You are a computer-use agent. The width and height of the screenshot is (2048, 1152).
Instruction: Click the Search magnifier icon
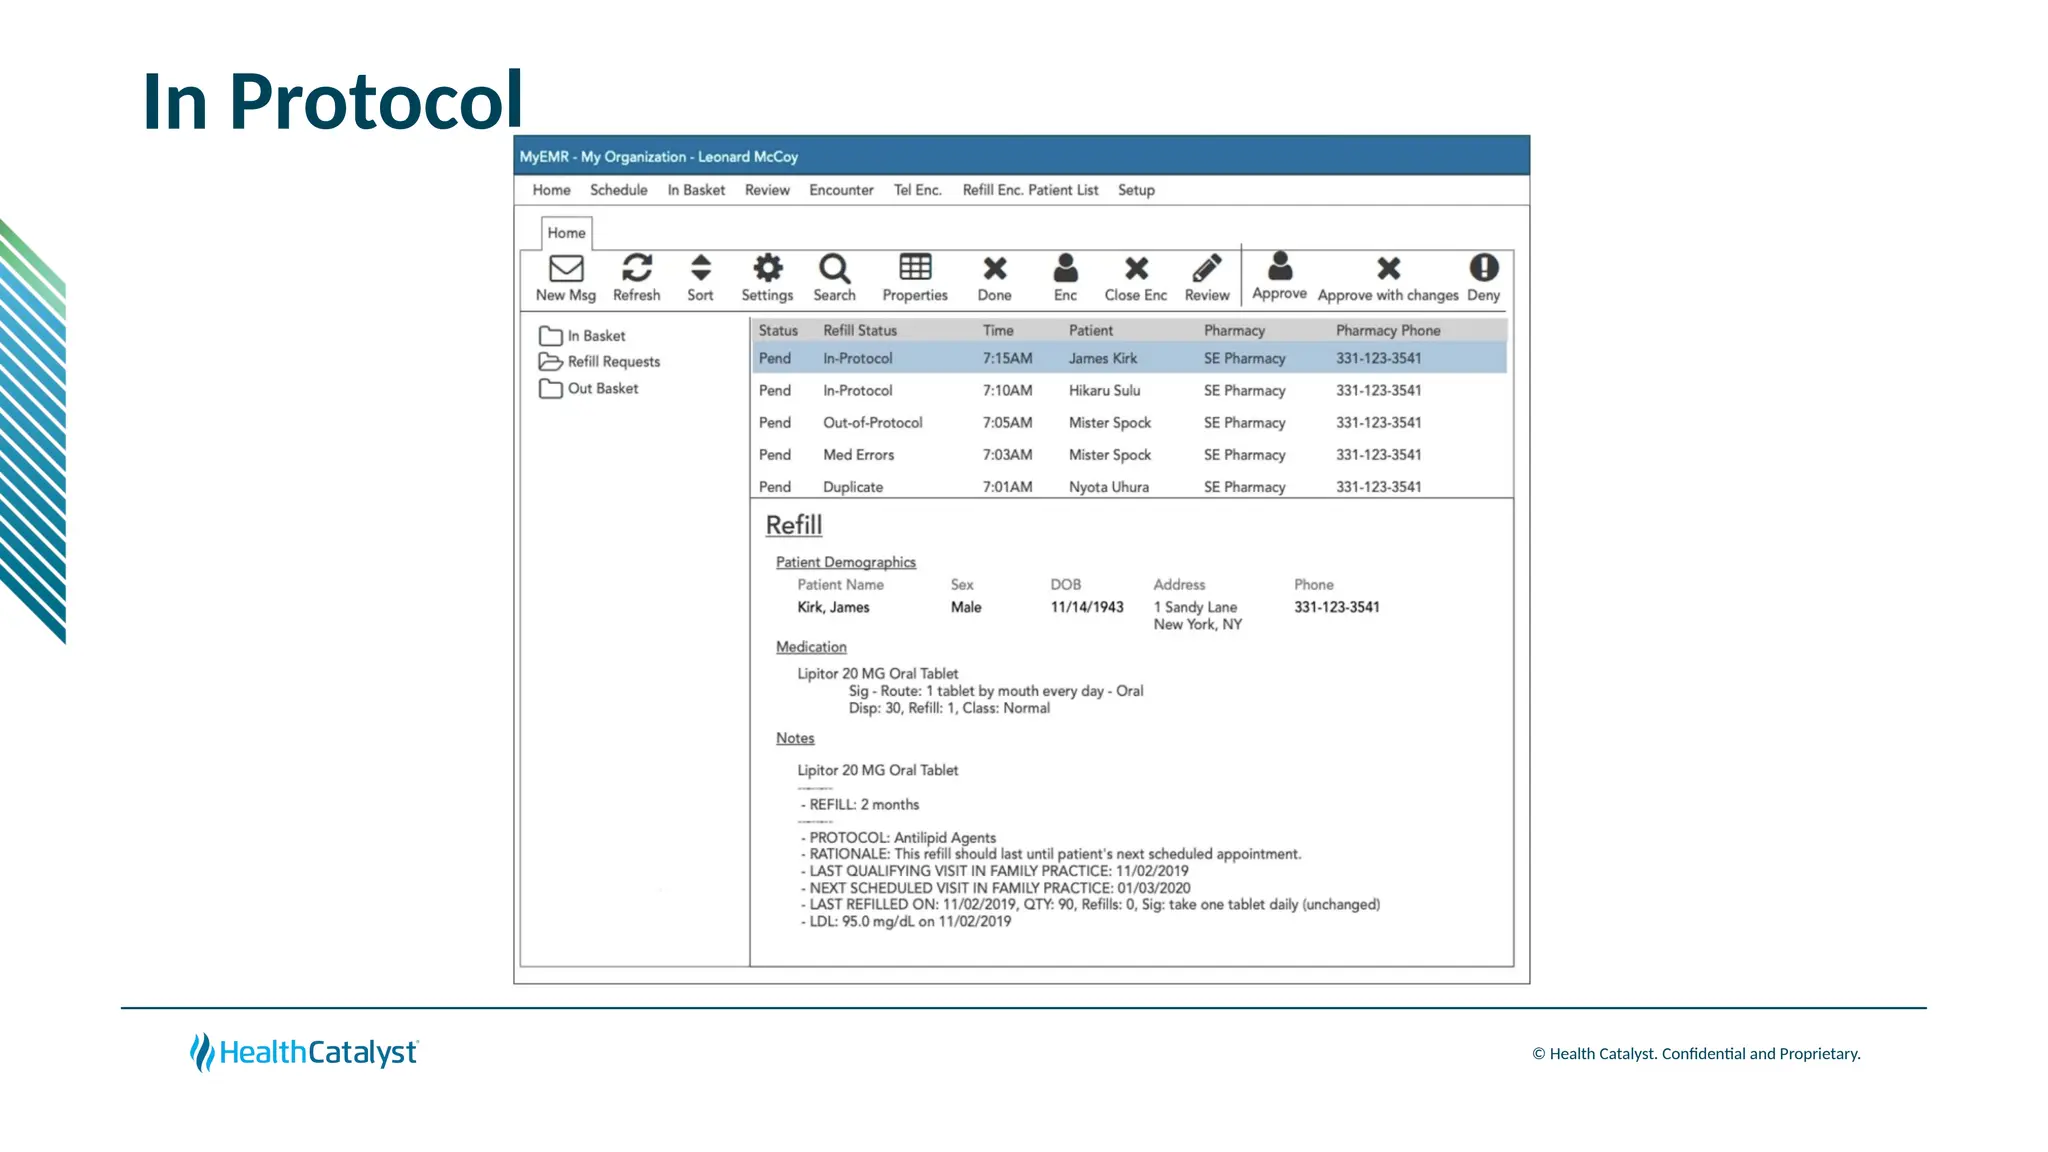pyautogui.click(x=834, y=269)
